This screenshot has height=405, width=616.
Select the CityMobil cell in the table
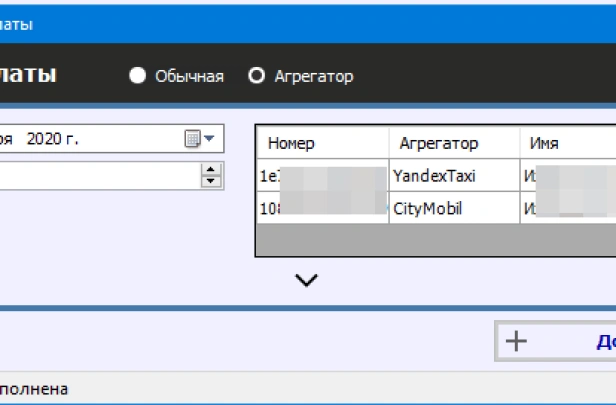[x=454, y=209]
